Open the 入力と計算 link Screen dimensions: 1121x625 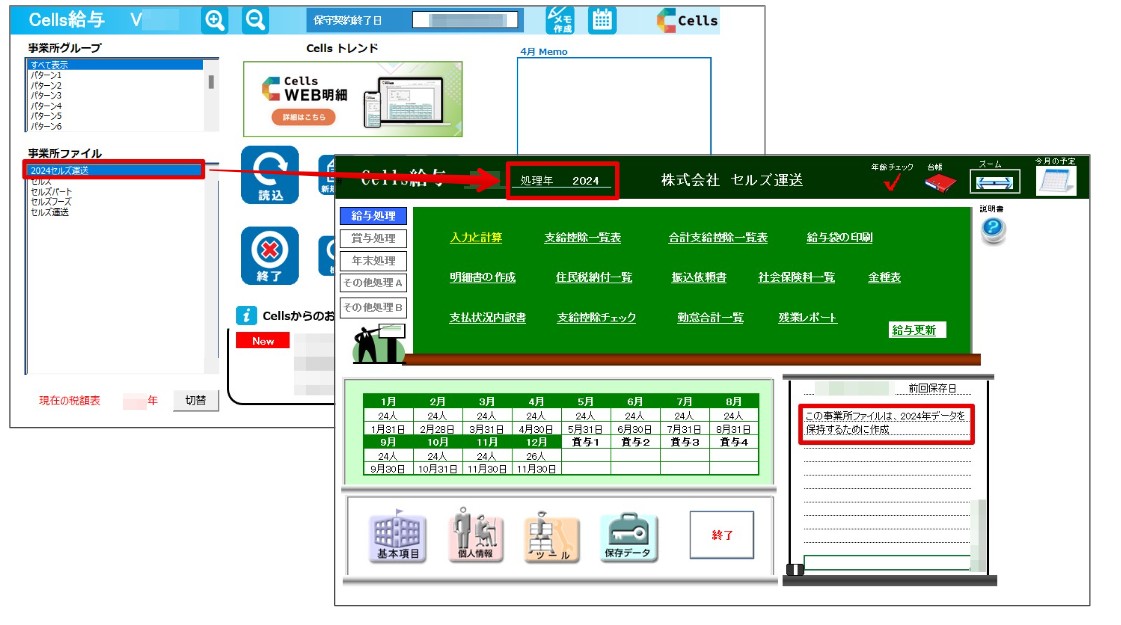pyautogui.click(x=476, y=237)
